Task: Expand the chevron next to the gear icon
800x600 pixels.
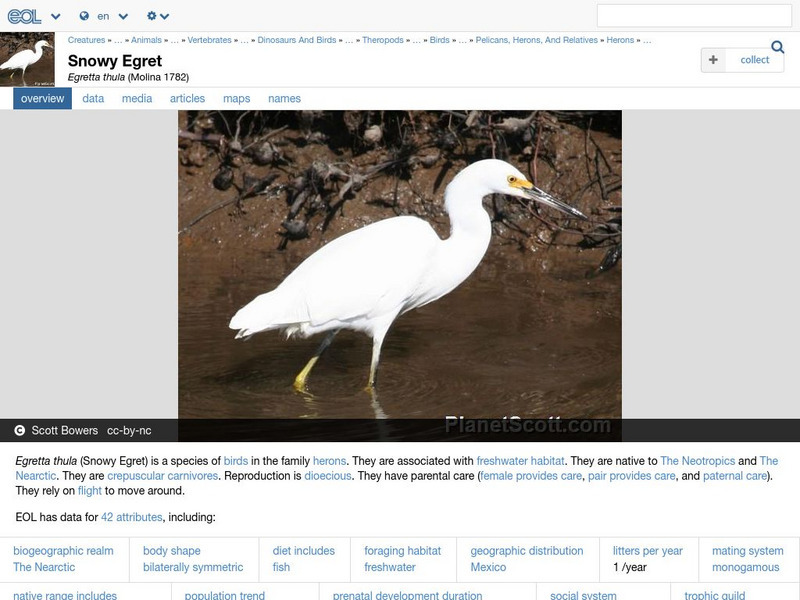Action: coord(164,16)
